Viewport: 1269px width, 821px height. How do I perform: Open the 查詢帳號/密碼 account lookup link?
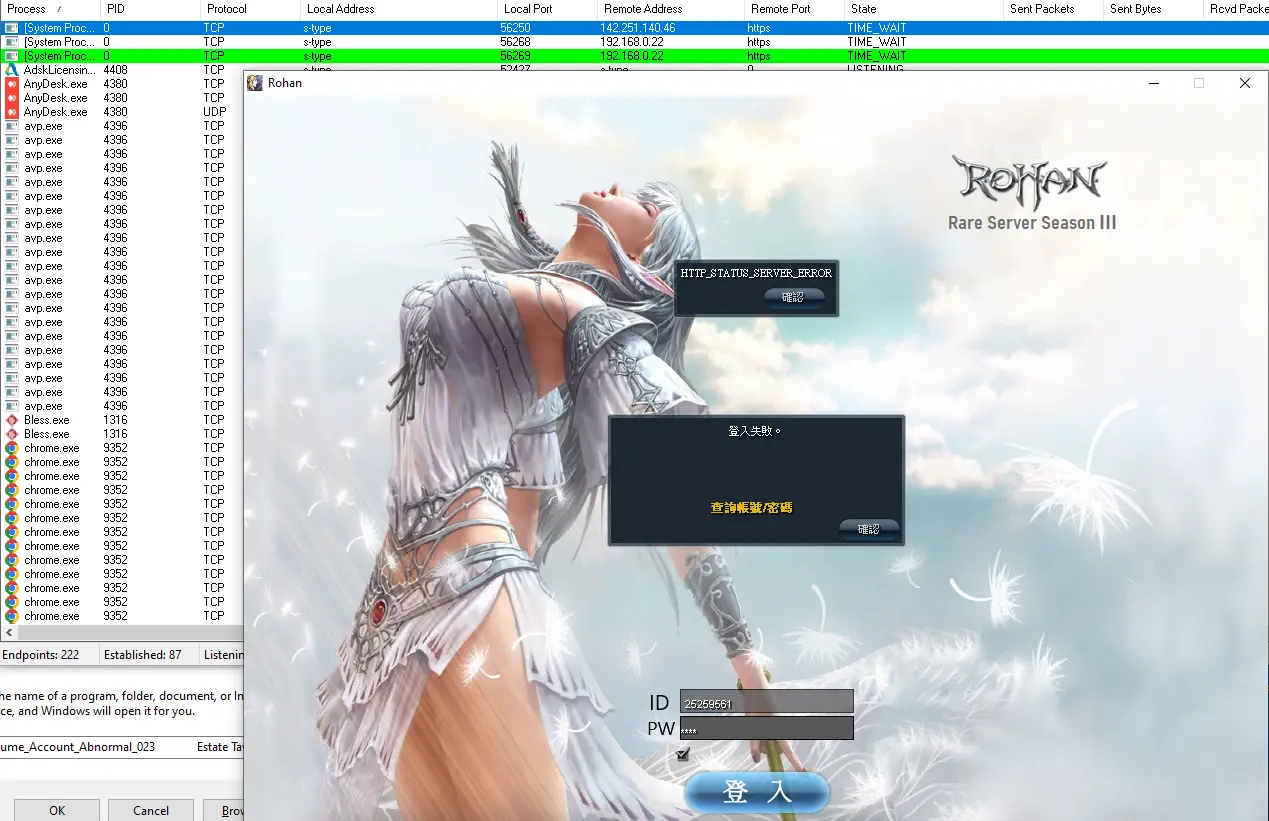[752, 508]
